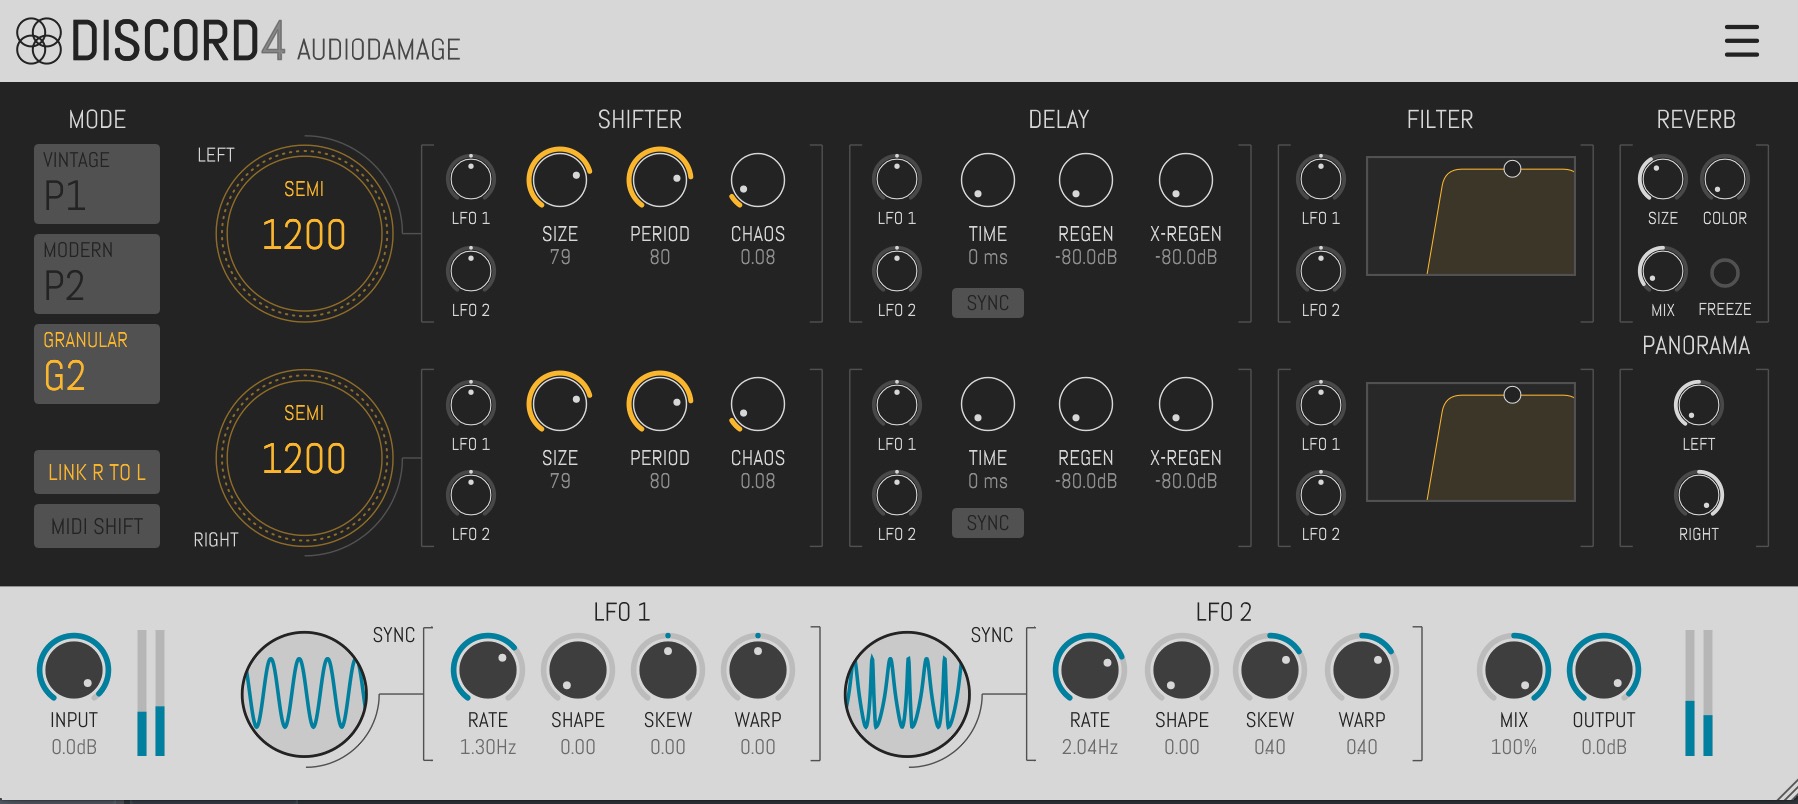Open the hamburger menu at top right
This screenshot has width=1798, height=804.
pos(1741,41)
